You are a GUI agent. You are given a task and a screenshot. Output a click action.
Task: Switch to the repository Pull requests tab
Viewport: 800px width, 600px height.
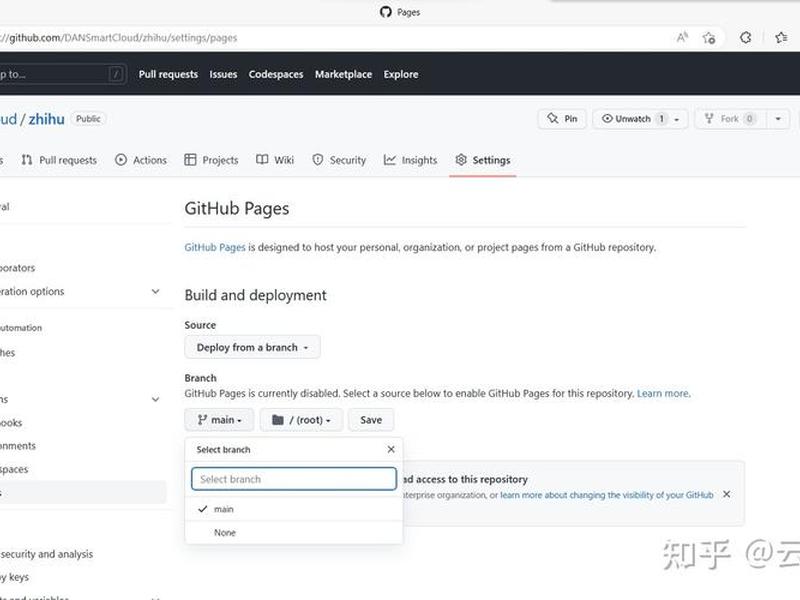point(59,160)
